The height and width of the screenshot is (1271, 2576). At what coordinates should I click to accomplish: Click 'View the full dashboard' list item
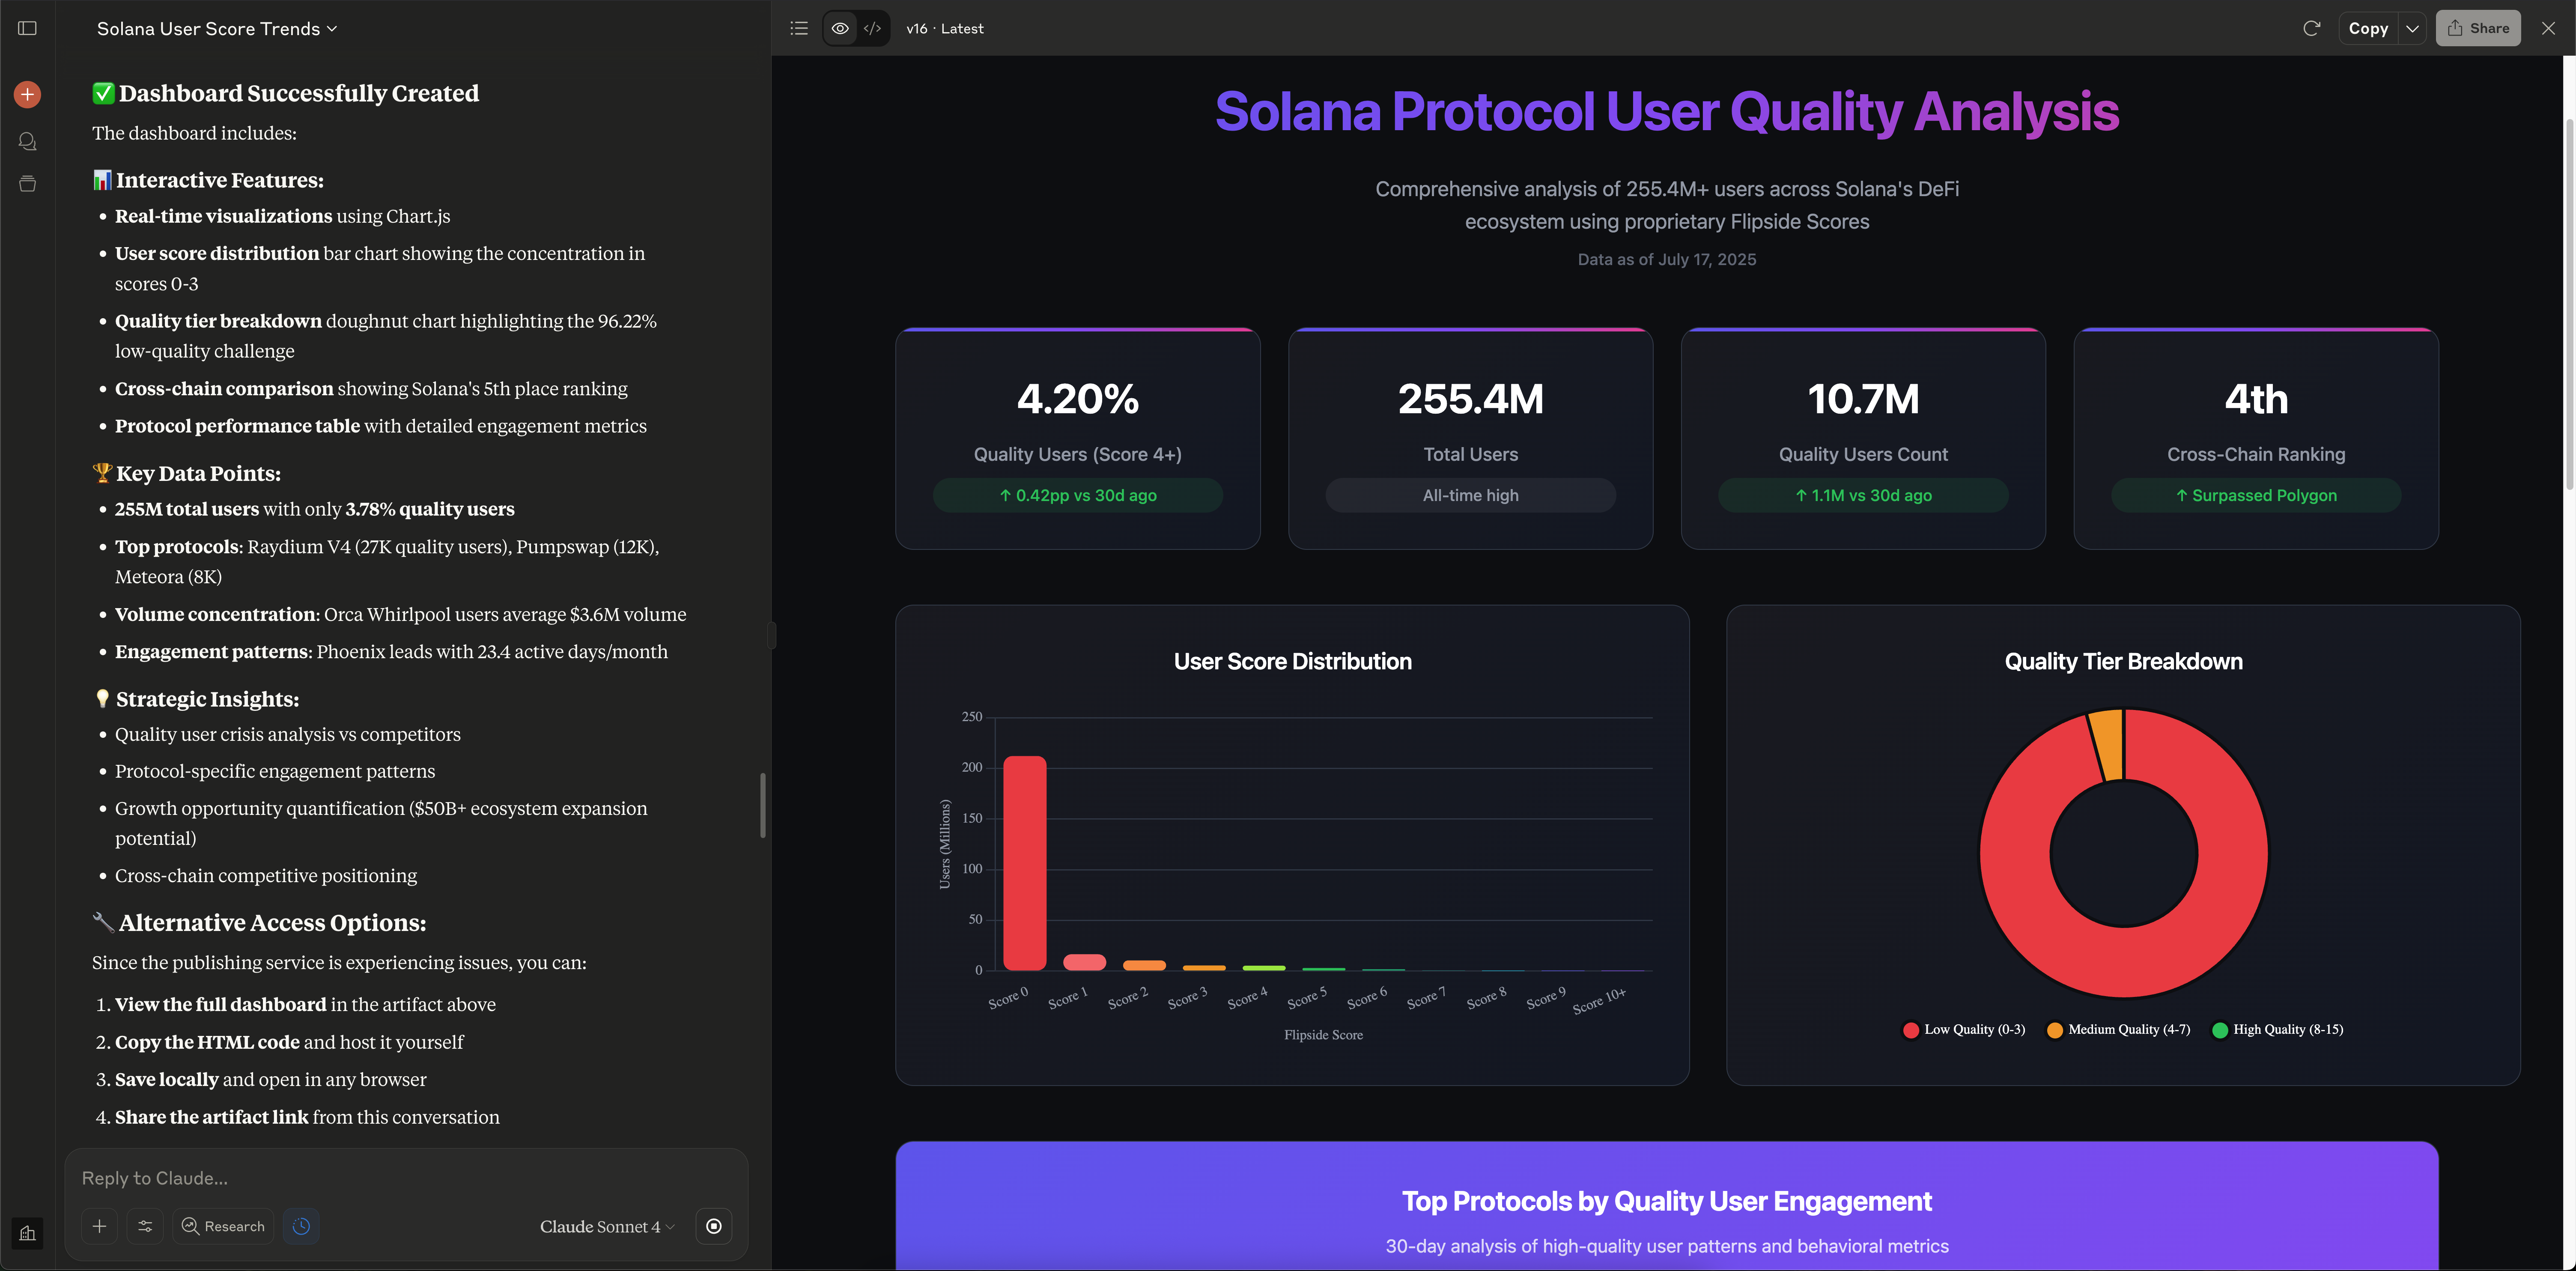coord(305,1004)
